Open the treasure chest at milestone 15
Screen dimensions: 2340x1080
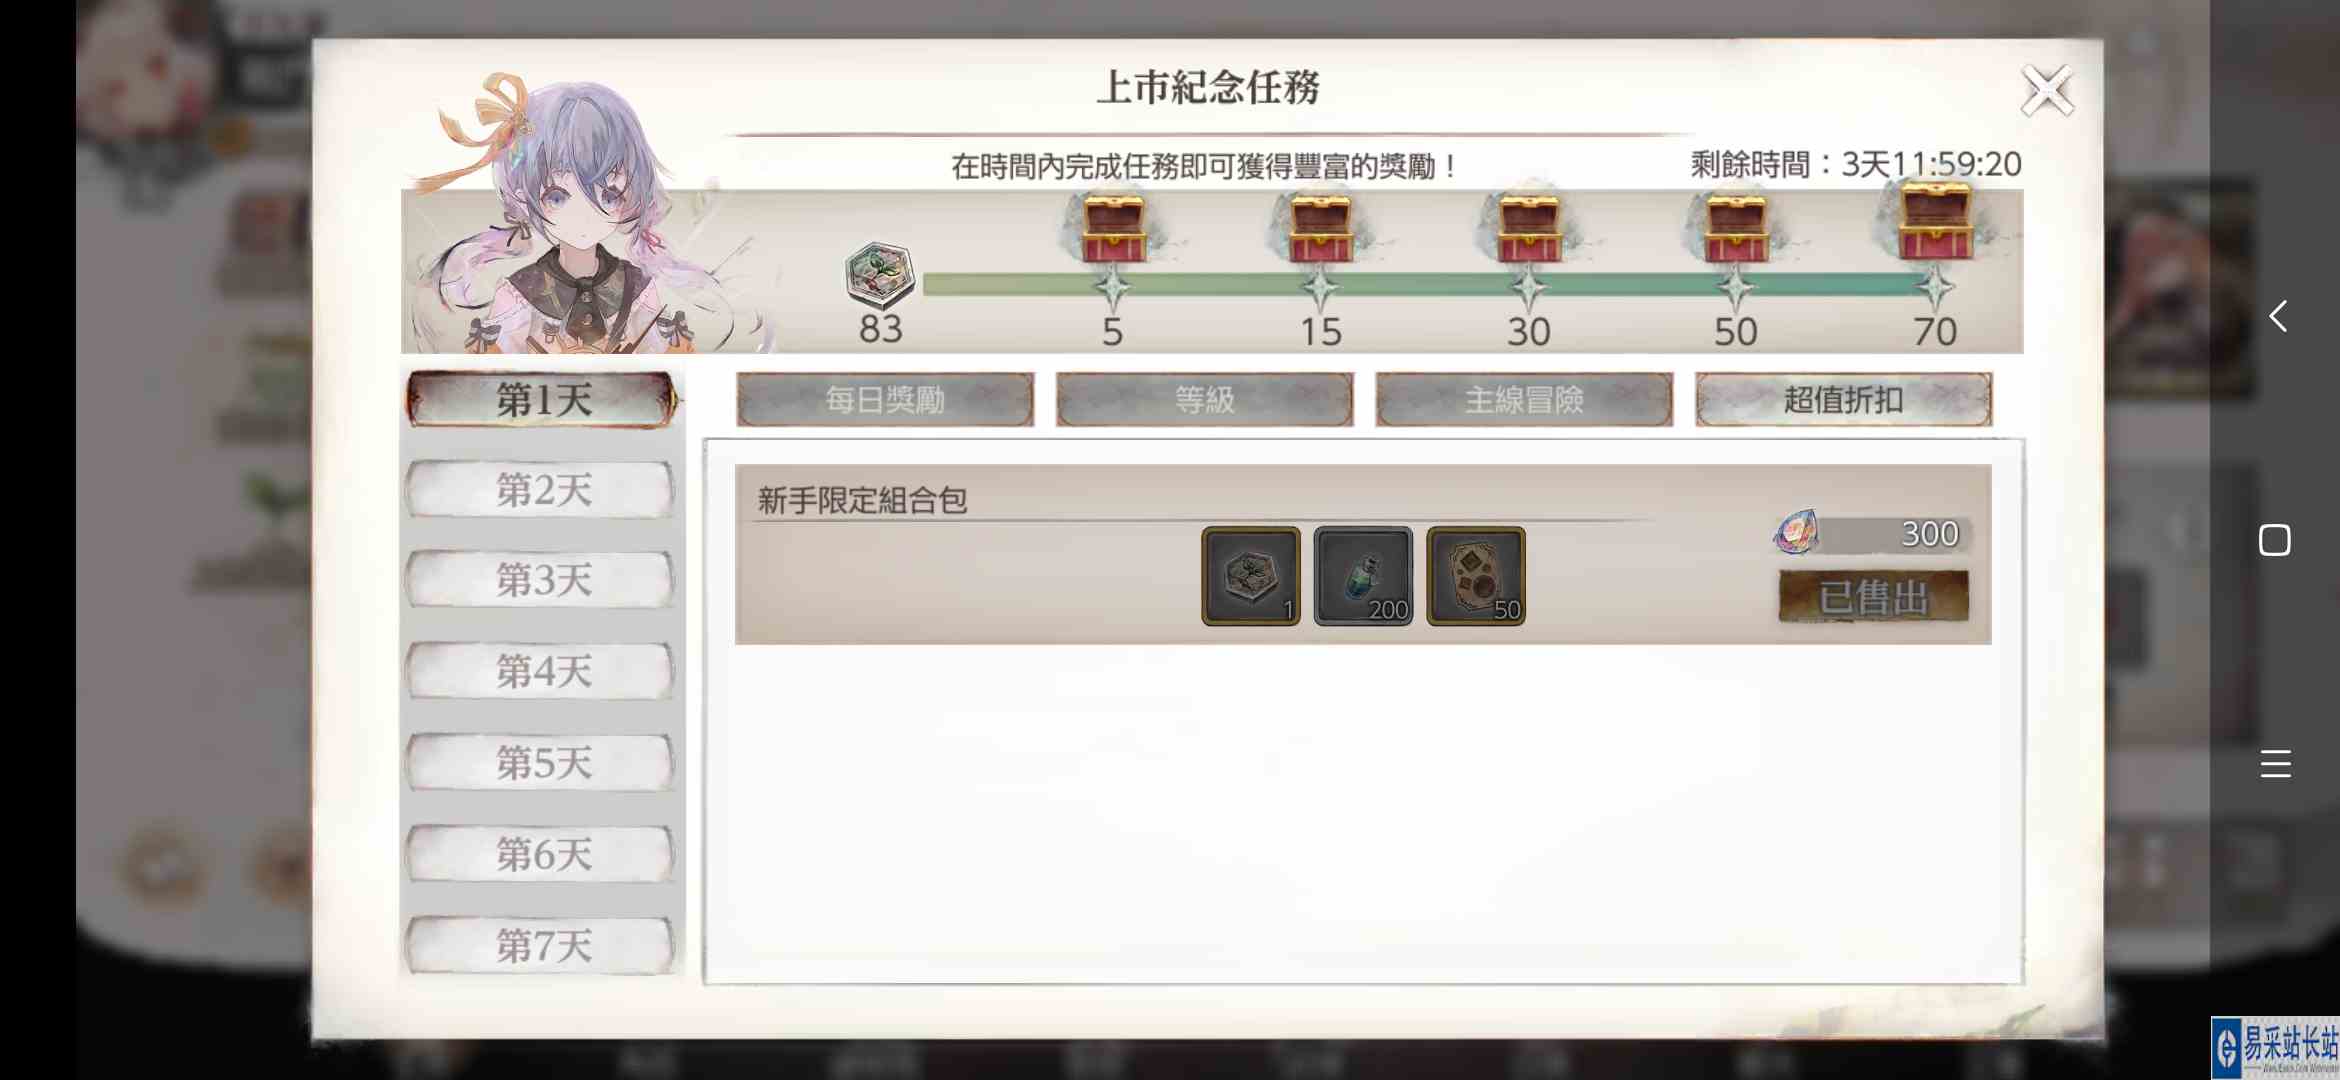(1320, 230)
